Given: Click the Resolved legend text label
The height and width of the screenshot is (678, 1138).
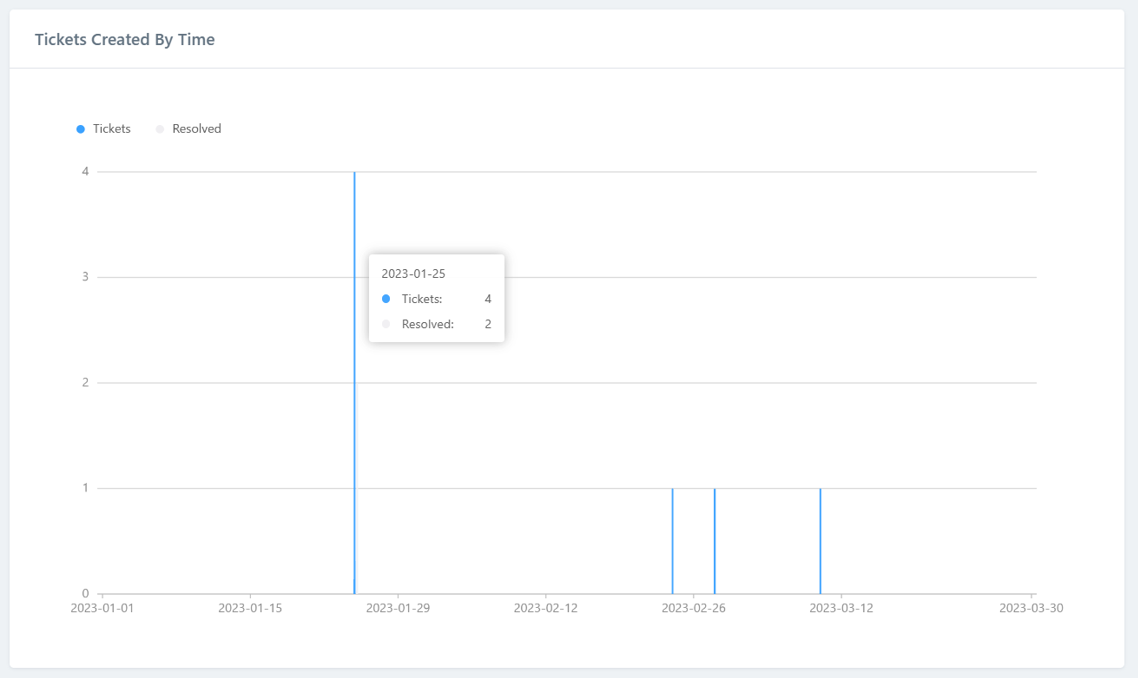Looking at the screenshot, I should pos(196,129).
